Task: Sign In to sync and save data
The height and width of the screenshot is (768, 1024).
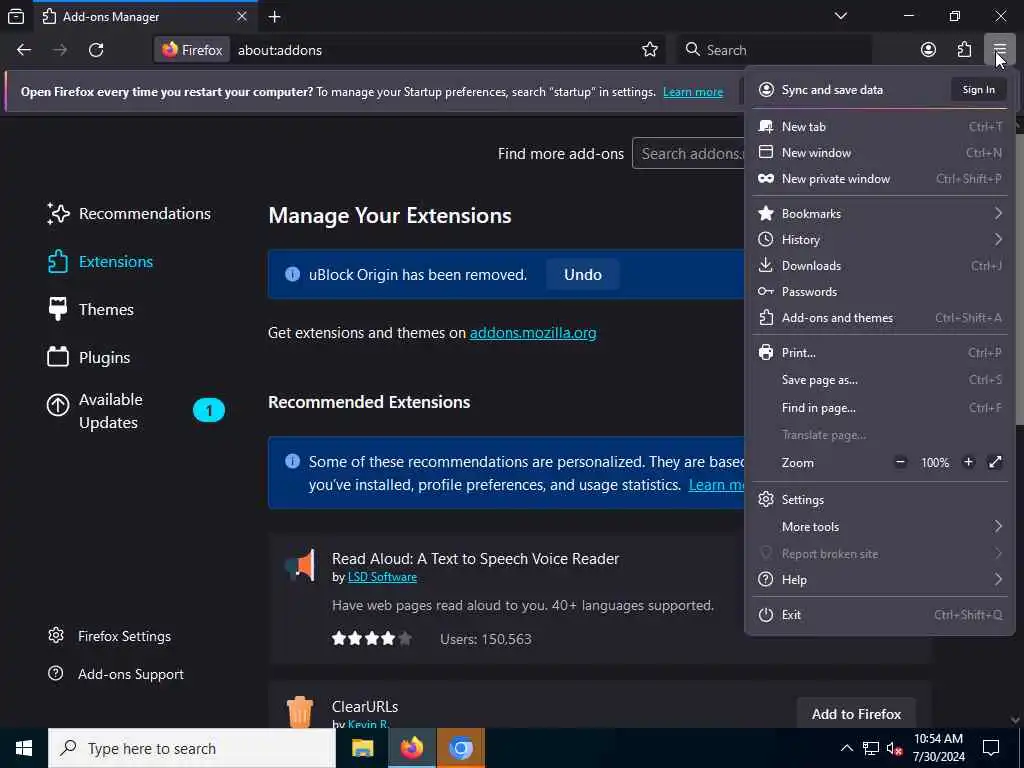Action: [978, 89]
